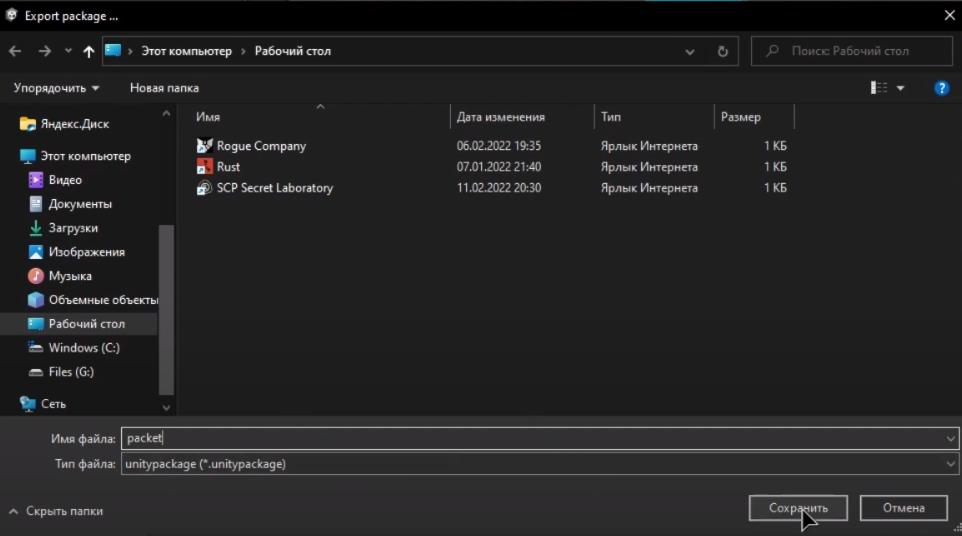Open the Help question mark icon
This screenshot has height=536, width=962.
tap(941, 88)
